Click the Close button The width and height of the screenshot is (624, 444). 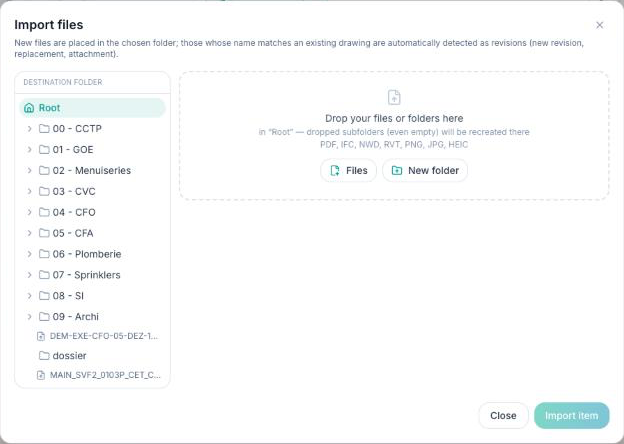point(503,416)
